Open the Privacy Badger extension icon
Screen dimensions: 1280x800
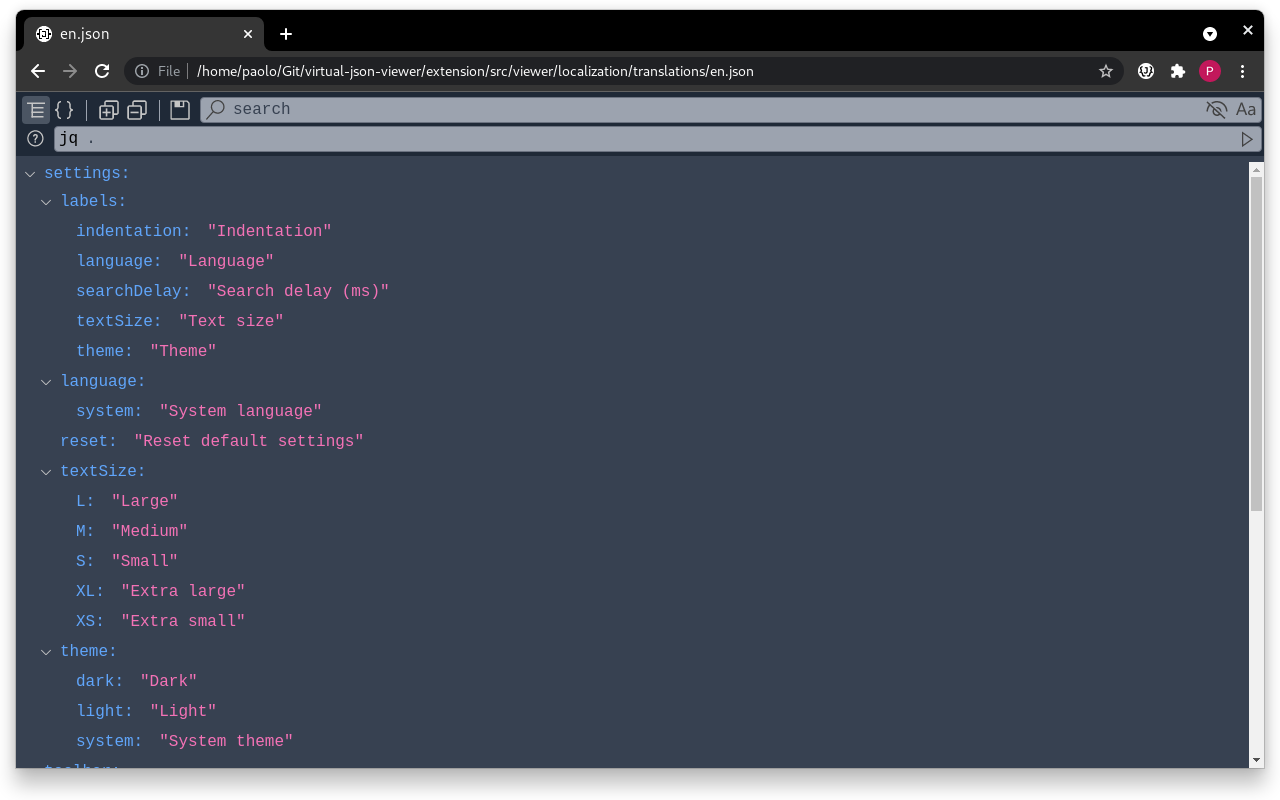click(x=1145, y=71)
